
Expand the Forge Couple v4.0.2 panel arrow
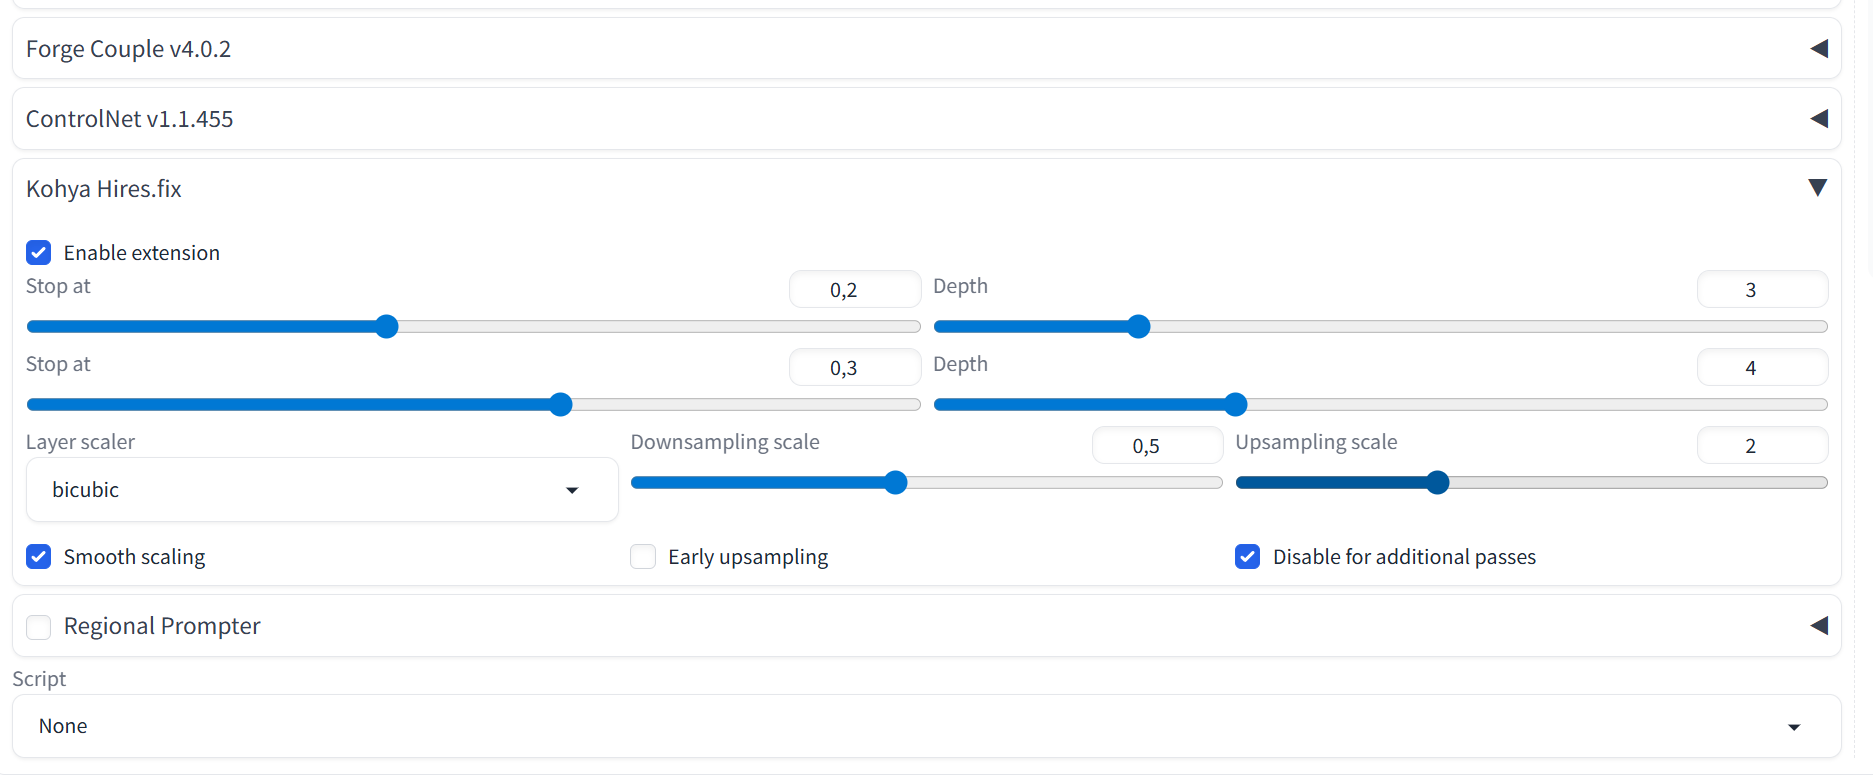tap(1819, 49)
